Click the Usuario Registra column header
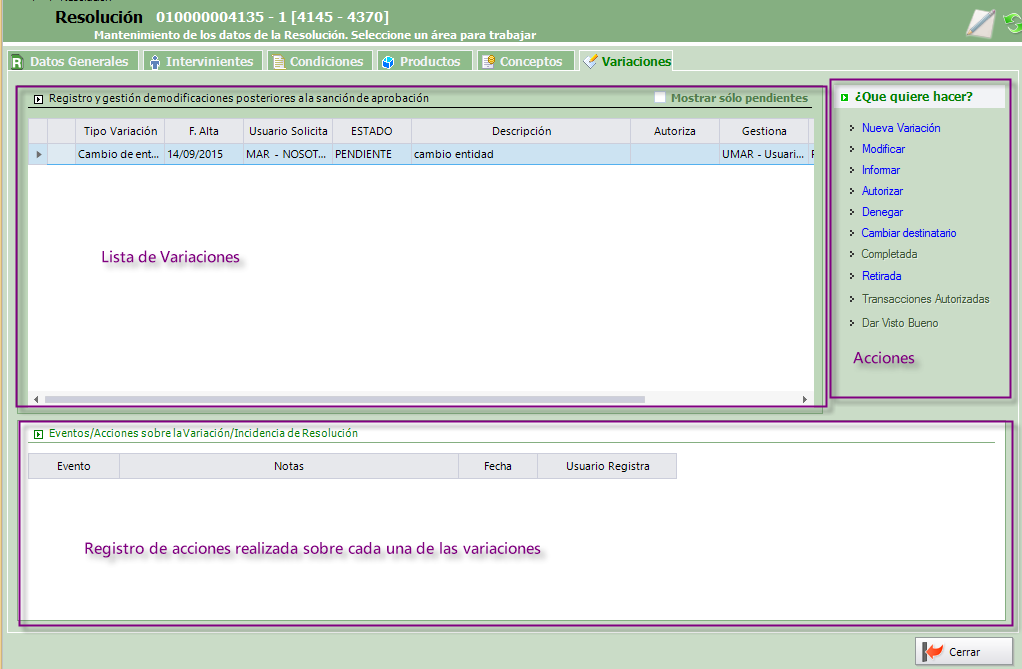1022x669 pixels. 607,466
